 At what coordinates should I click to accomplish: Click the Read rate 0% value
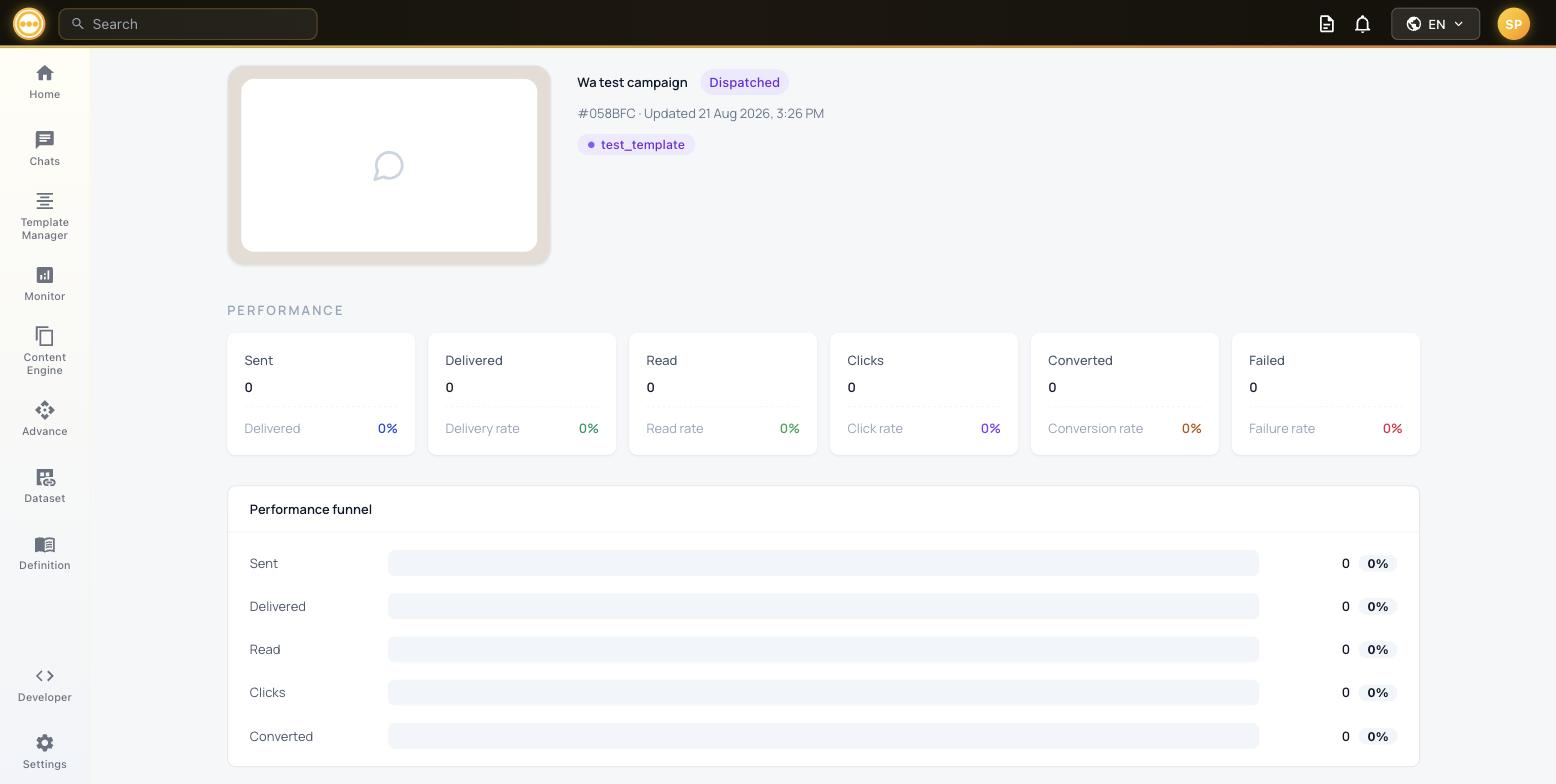(x=790, y=429)
